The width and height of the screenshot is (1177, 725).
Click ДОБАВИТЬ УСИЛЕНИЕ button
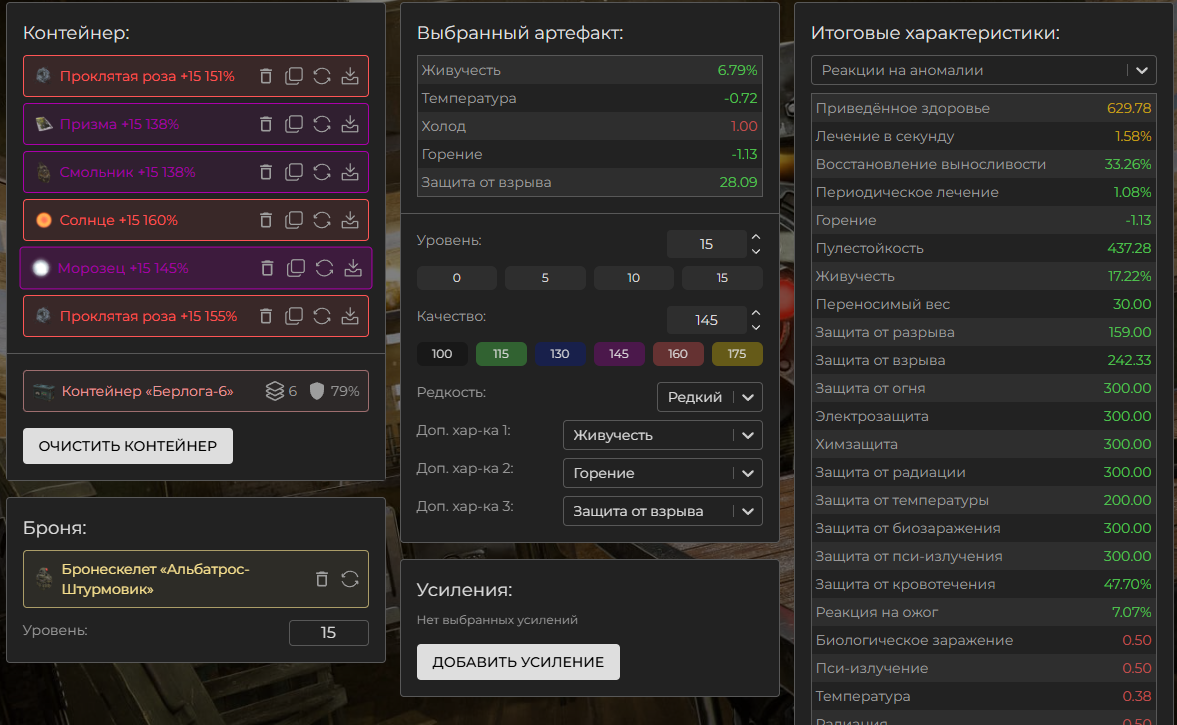518,662
